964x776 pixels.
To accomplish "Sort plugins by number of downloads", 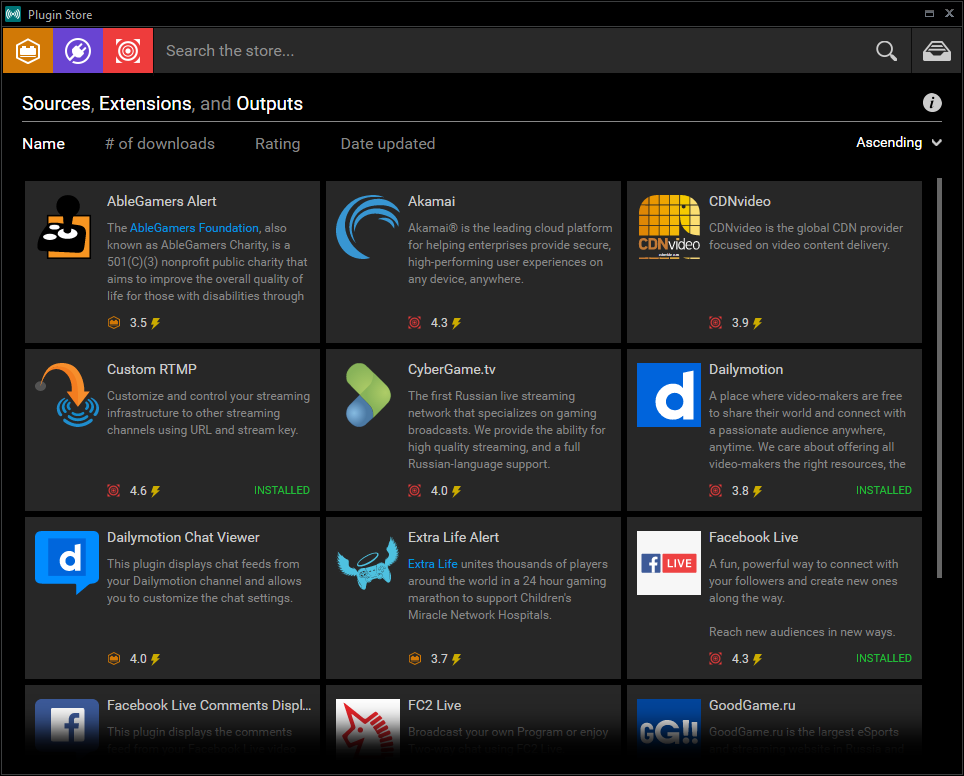I will click(x=160, y=144).
